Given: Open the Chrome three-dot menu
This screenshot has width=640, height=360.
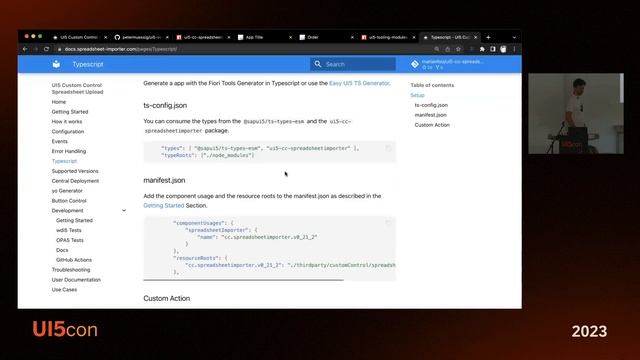Looking at the screenshot, I should tap(514, 49).
